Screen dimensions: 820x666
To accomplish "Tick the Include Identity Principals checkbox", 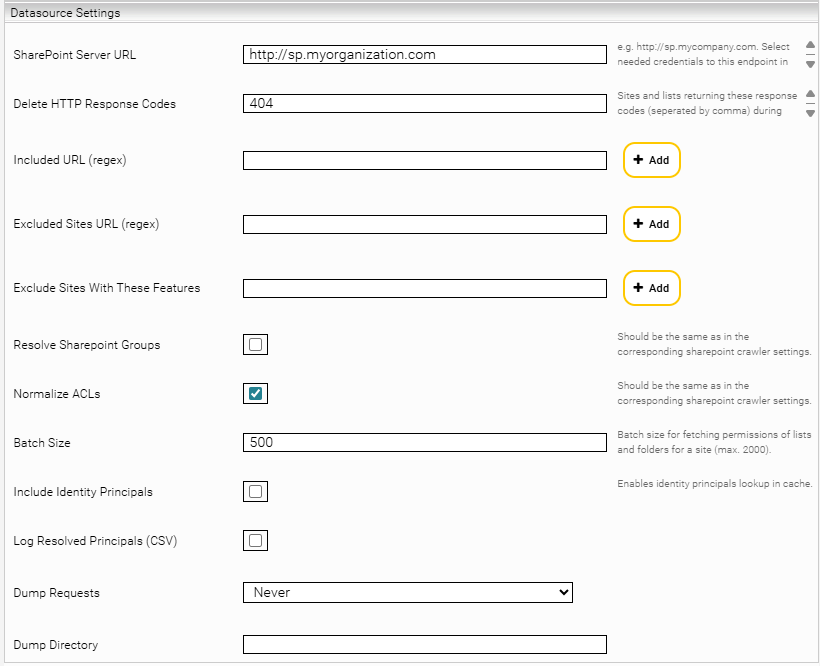I will pyautogui.click(x=255, y=492).
